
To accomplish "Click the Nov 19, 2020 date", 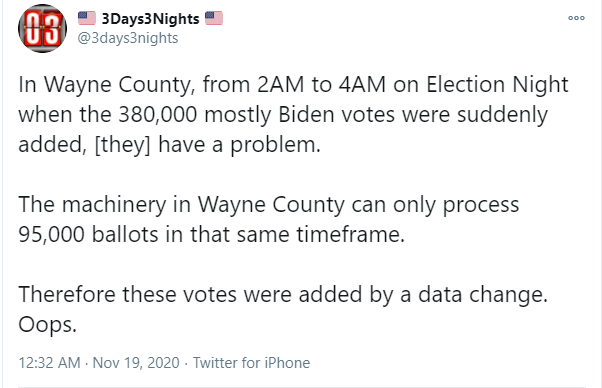I will point(136,363).
